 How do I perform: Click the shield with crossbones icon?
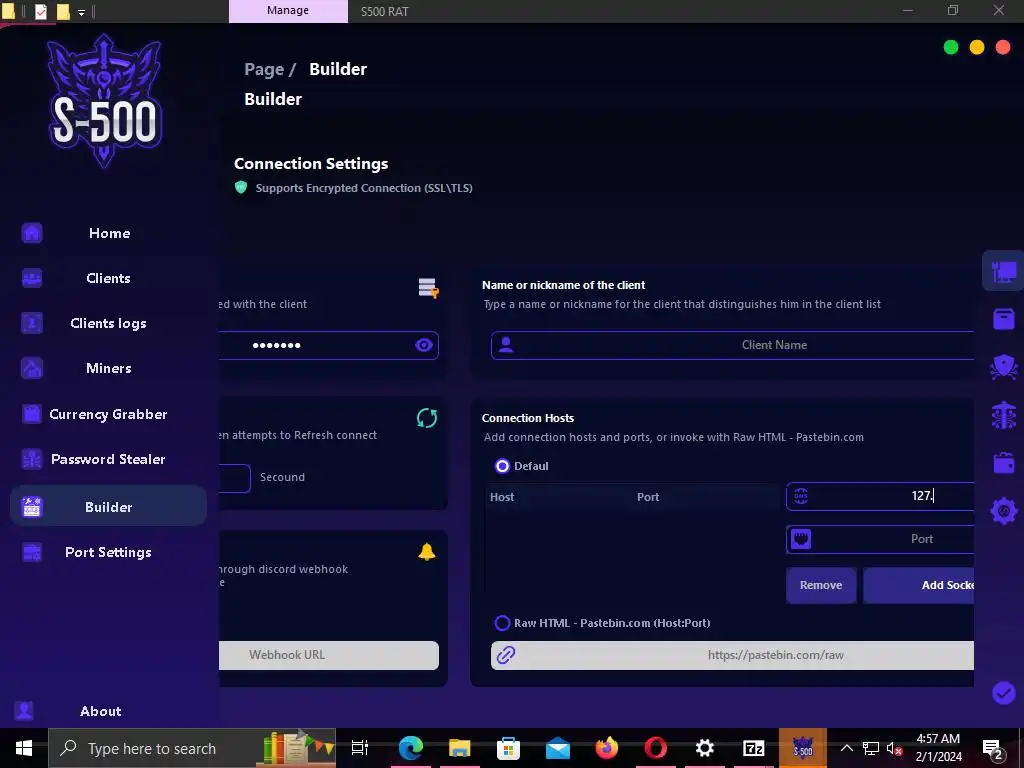pos(1004,367)
